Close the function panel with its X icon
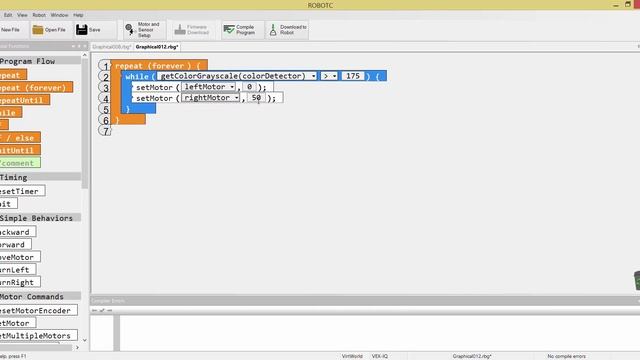 [84, 46]
